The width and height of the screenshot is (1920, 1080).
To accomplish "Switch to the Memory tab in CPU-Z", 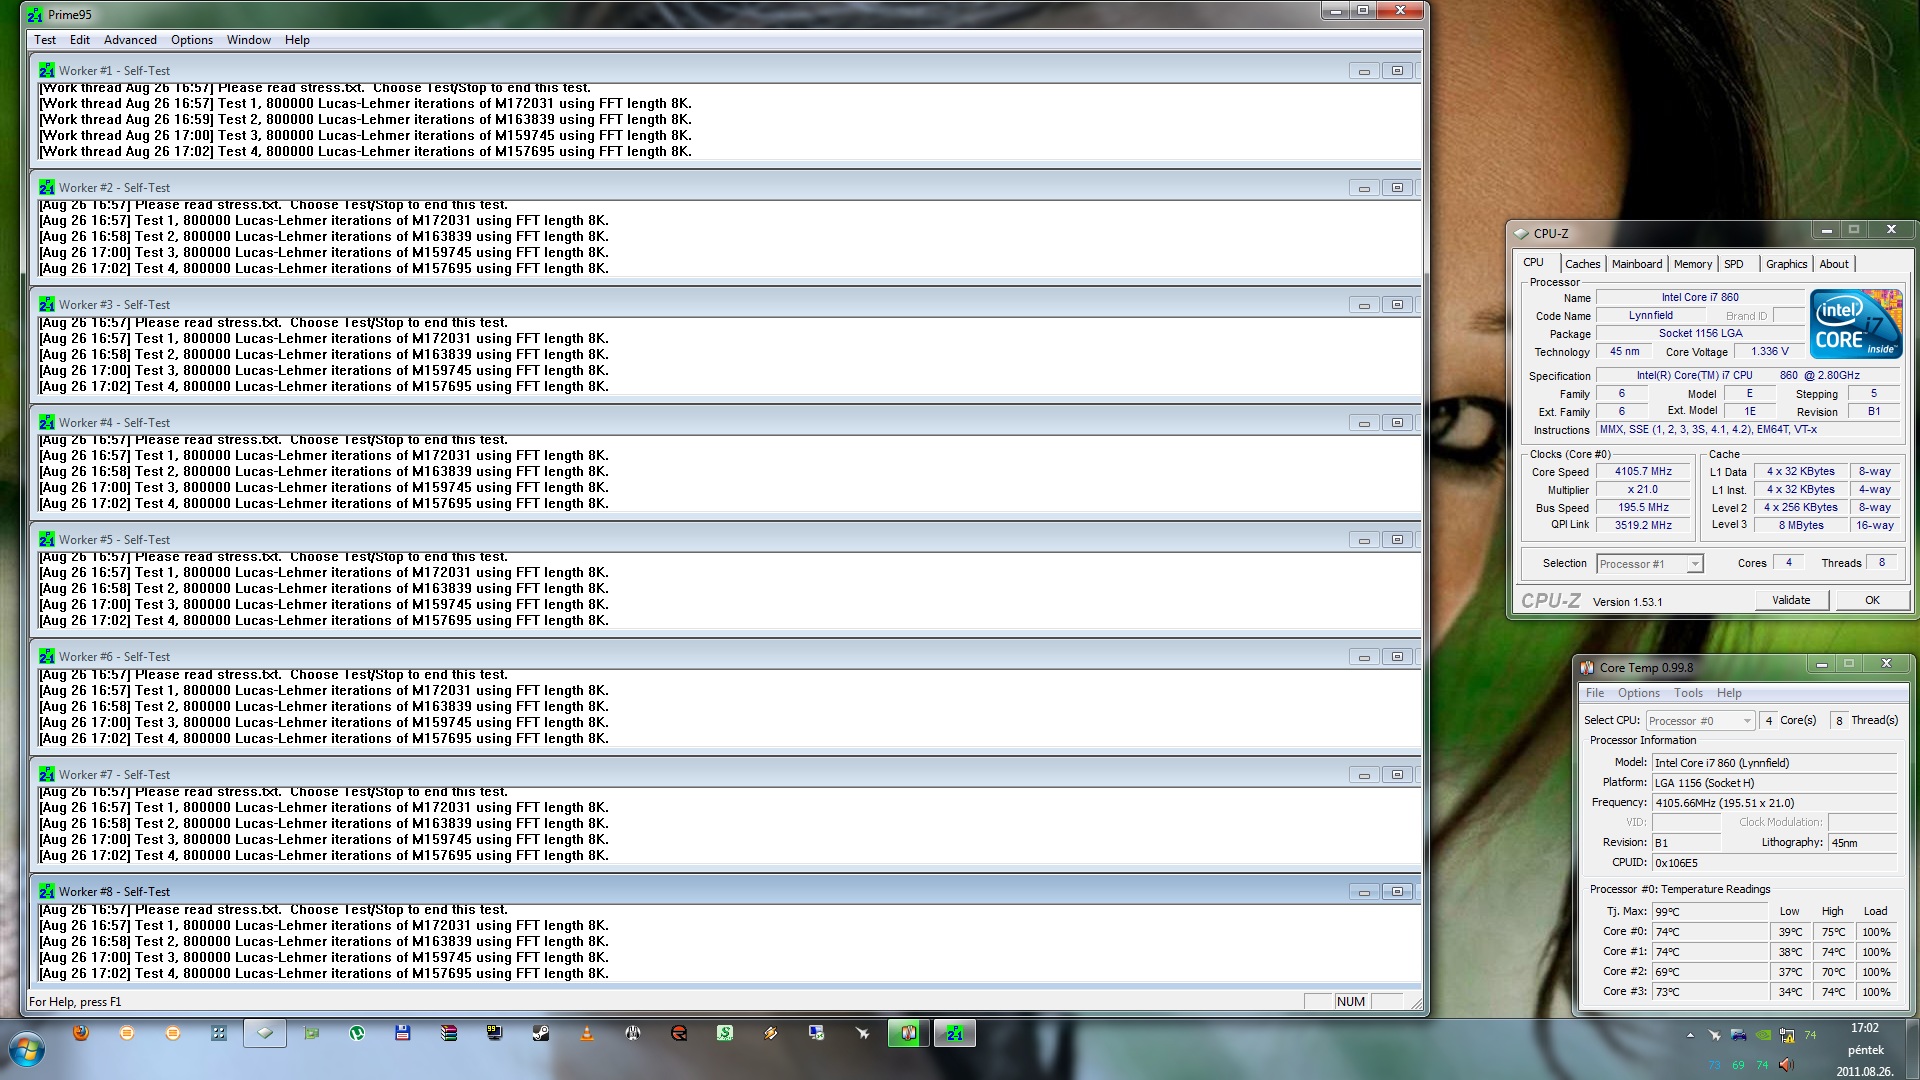I will point(1693,264).
